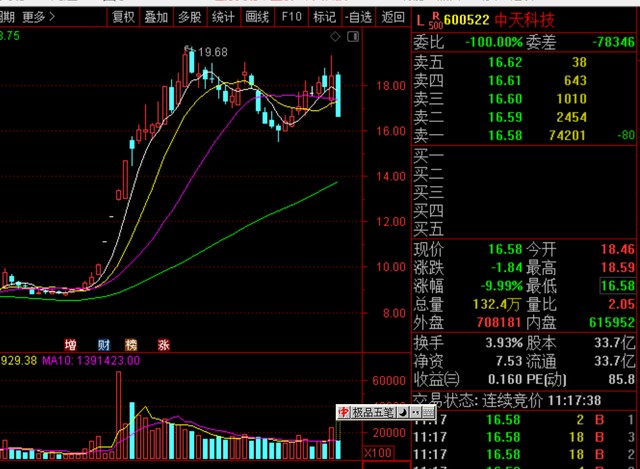Toggle 复权 price adjustment mode
The width and height of the screenshot is (640, 469).
point(123,16)
